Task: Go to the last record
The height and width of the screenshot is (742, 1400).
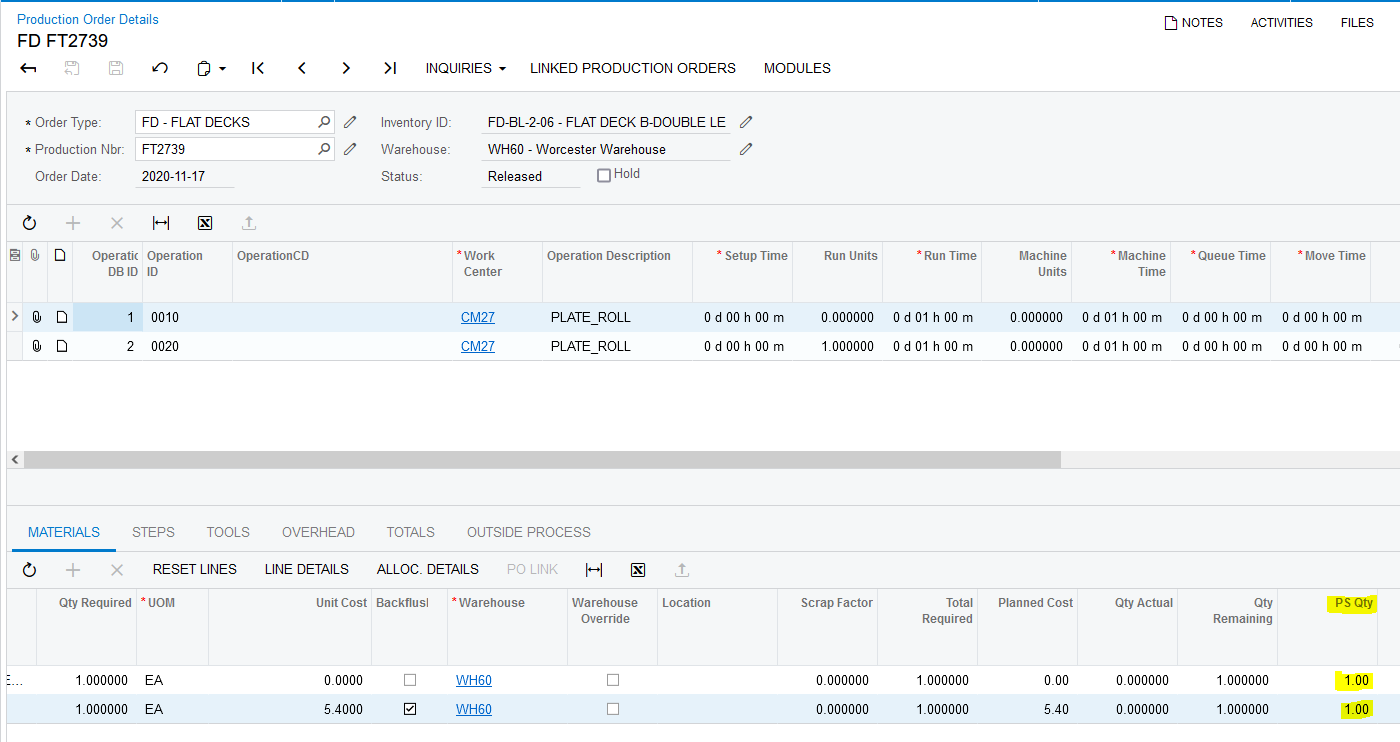Action: coord(390,68)
